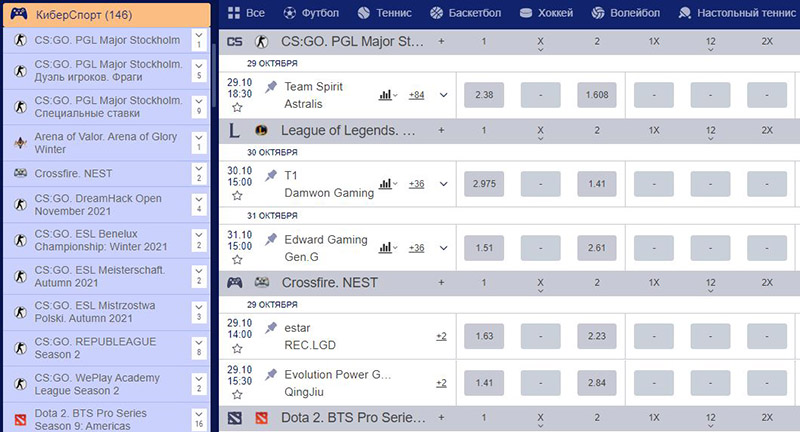
Task: Click Crossfire icon in sidebar list
Action: (20, 173)
